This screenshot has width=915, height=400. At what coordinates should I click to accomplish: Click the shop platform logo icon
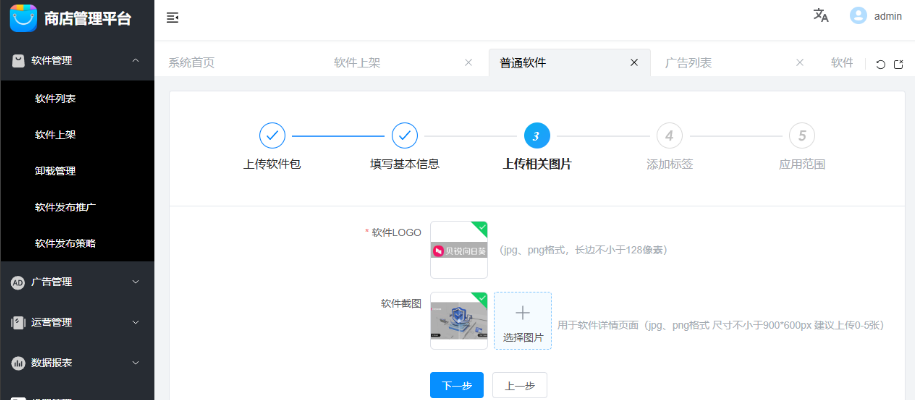[23, 18]
